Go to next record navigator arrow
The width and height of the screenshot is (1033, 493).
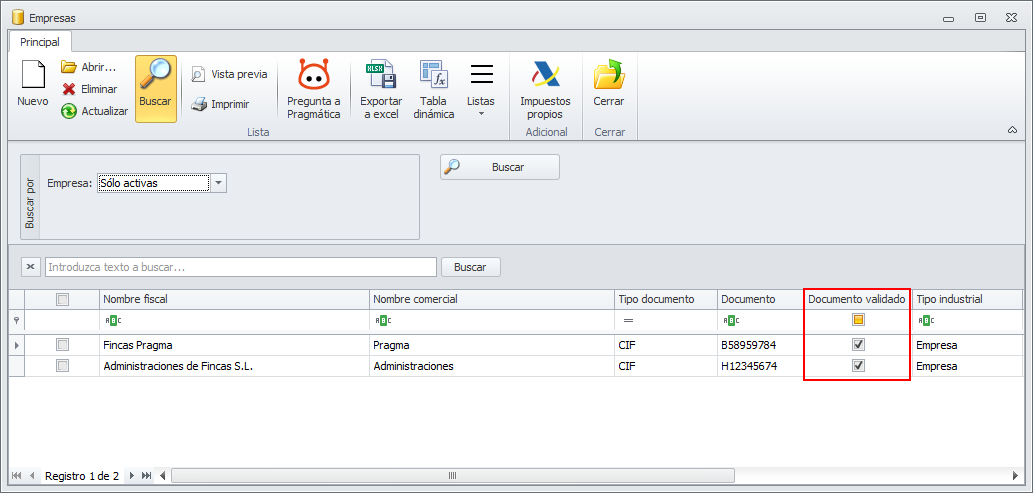pyautogui.click(x=132, y=475)
